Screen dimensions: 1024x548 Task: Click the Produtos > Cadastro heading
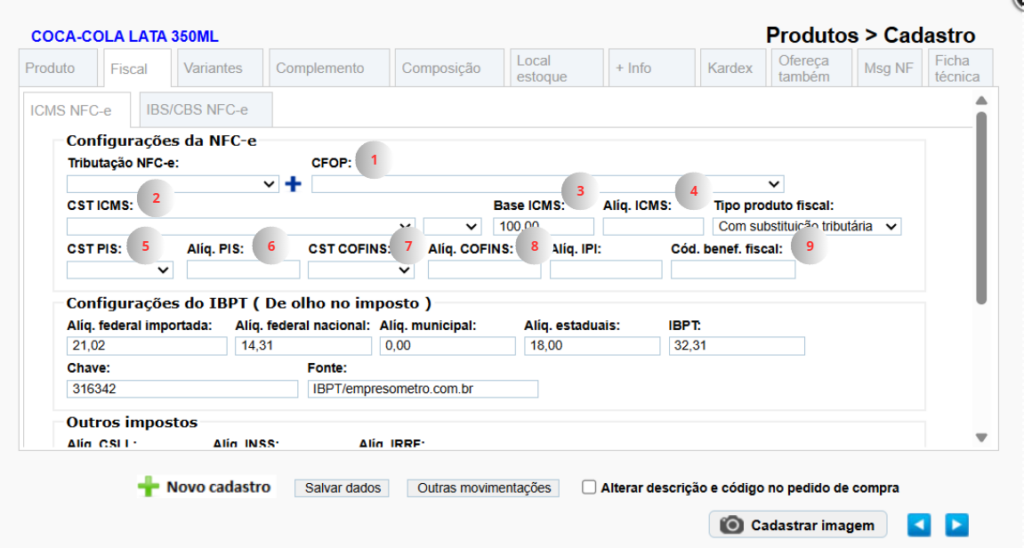871,35
